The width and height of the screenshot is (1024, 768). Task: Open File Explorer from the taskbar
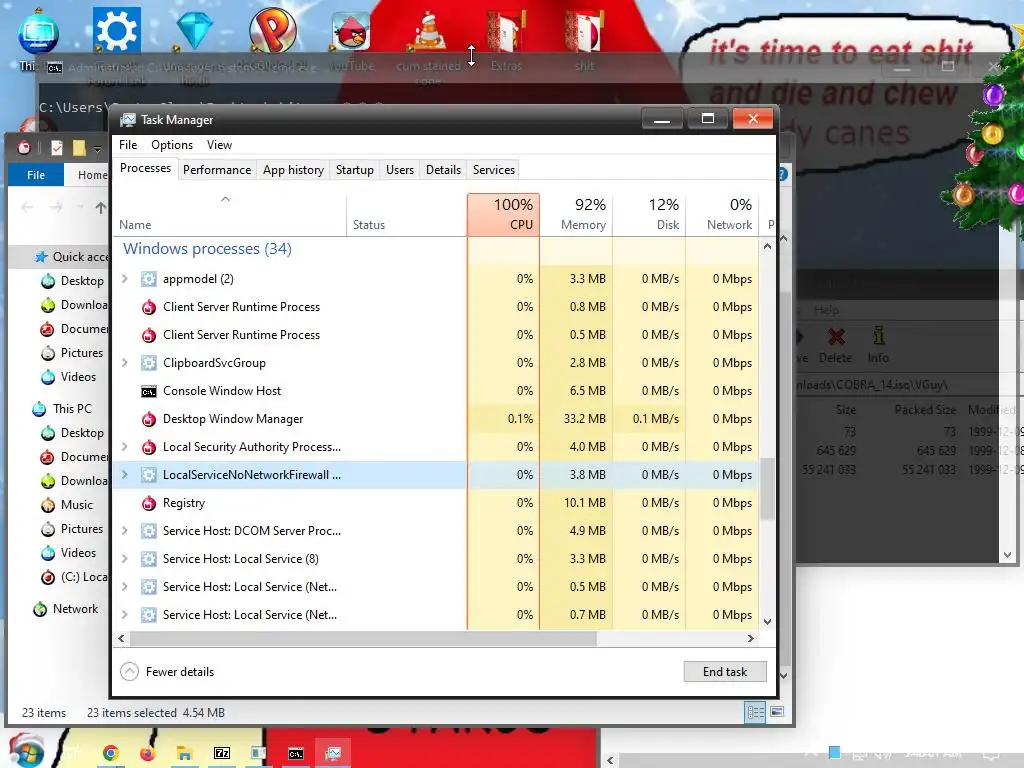pos(185,754)
